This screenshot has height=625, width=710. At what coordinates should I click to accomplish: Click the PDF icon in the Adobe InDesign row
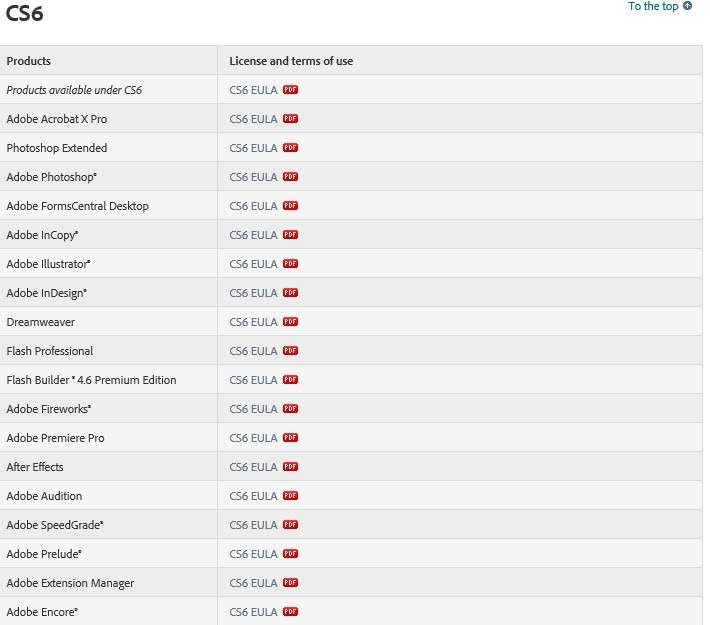coord(290,293)
